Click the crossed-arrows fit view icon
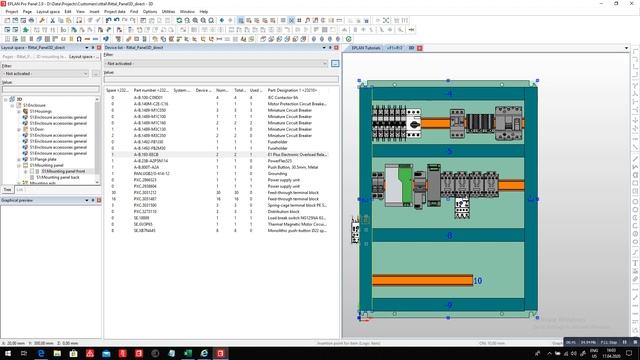Image resolution: width=640 pixels, height=360 pixels. [386, 20]
